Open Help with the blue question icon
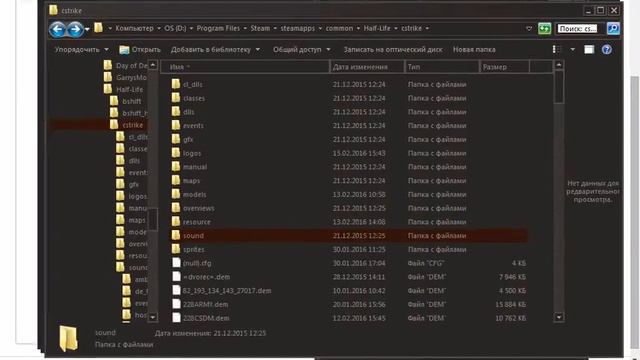The width and height of the screenshot is (640, 360). tap(607, 50)
